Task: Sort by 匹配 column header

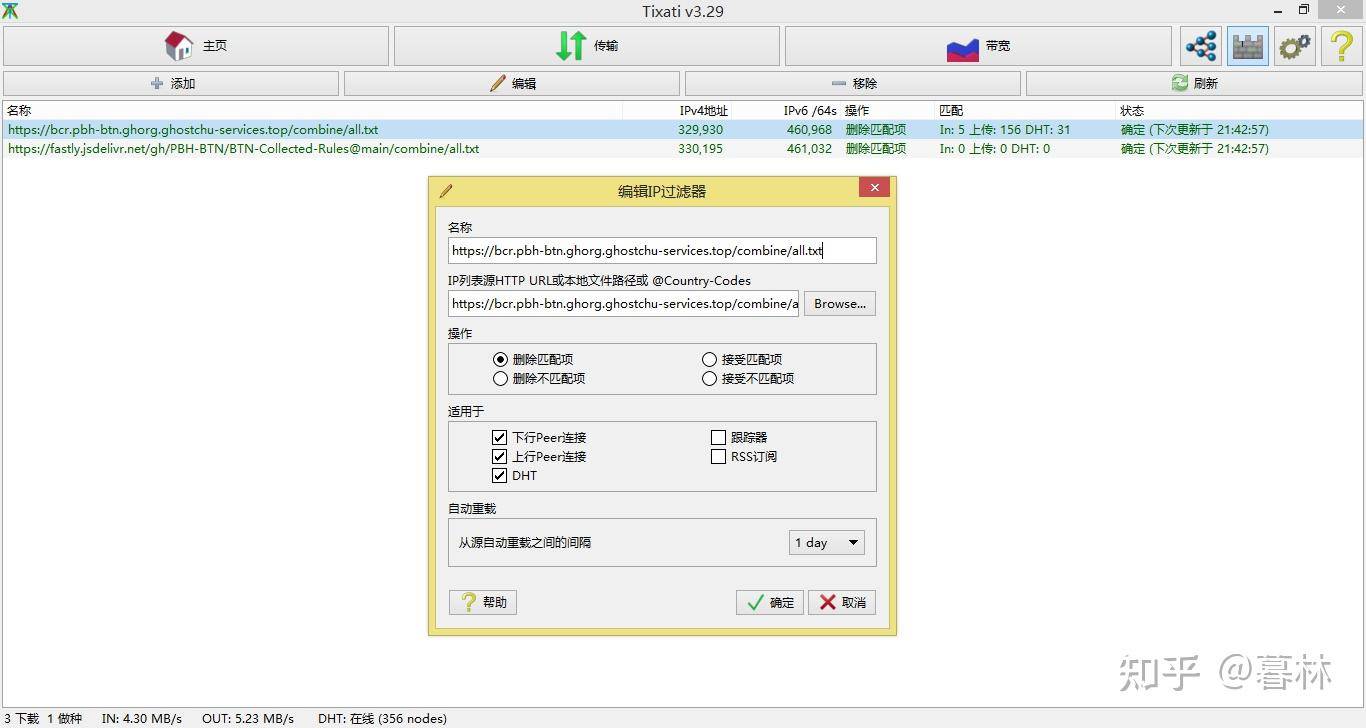Action: 951,111
